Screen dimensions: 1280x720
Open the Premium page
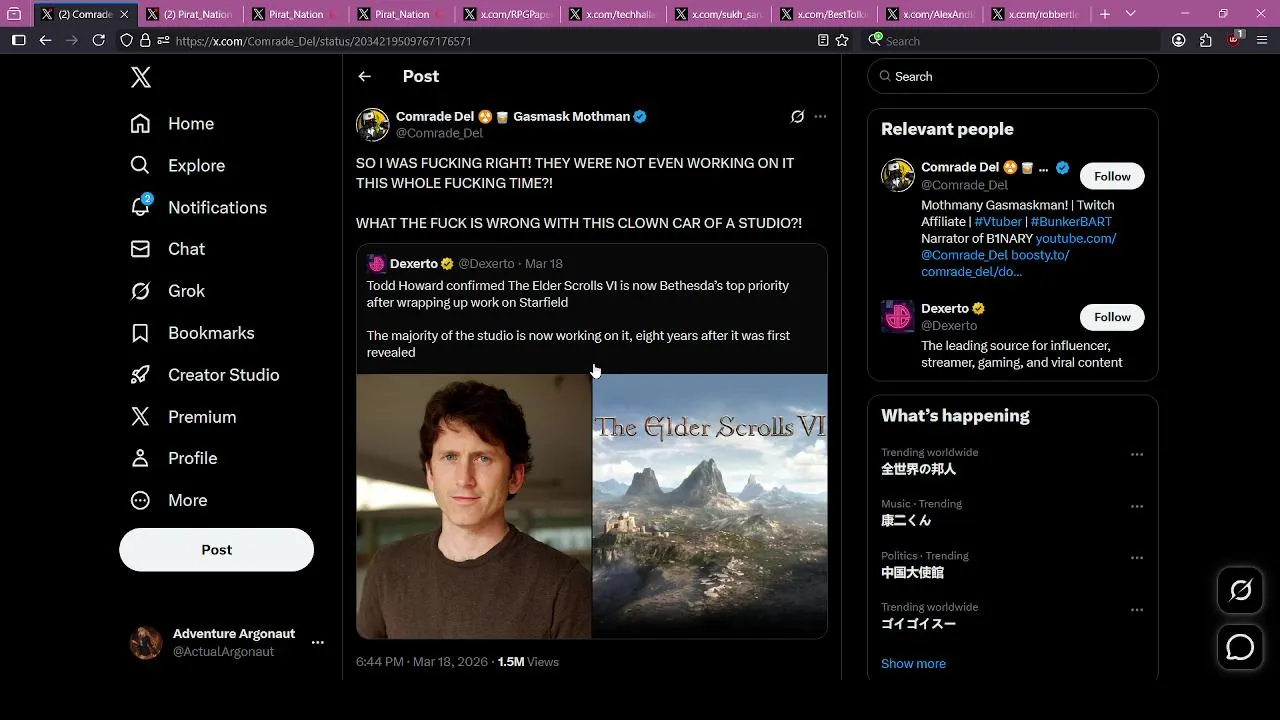coord(183,417)
